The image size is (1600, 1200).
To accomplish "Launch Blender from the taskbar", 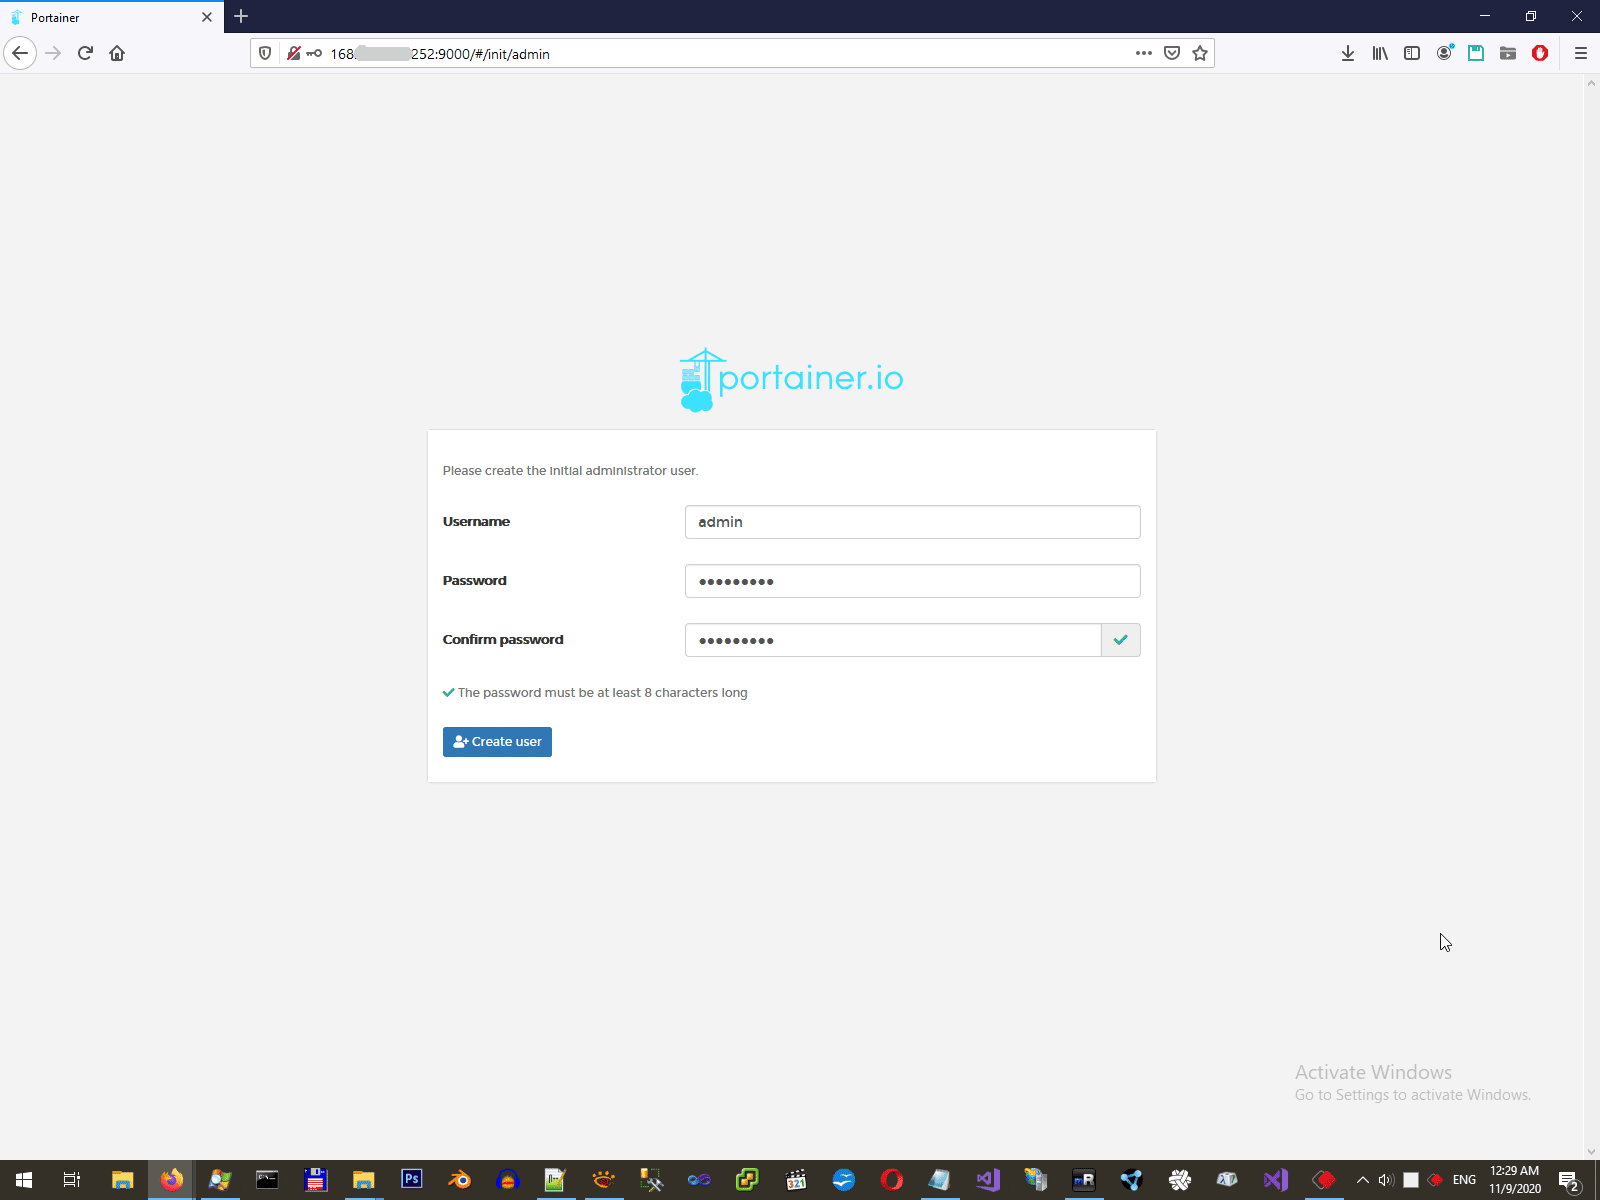I will click(x=459, y=1180).
